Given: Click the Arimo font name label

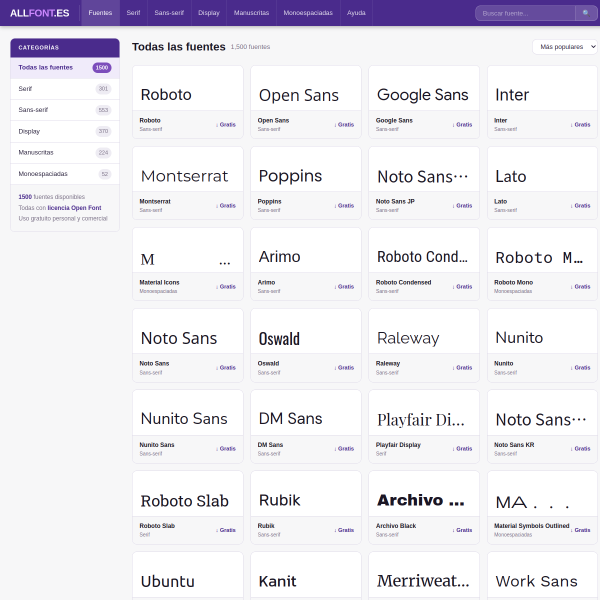Looking at the screenshot, I should pos(266,282).
